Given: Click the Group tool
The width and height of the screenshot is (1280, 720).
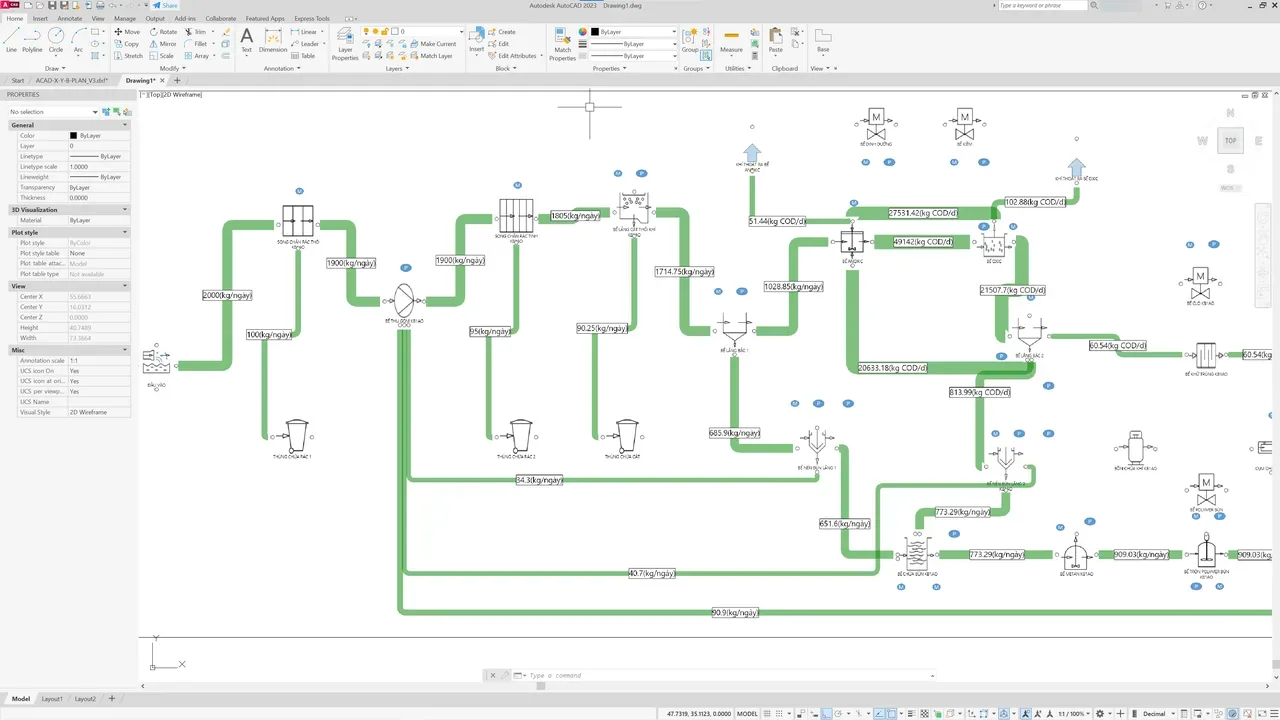Looking at the screenshot, I should (x=690, y=40).
